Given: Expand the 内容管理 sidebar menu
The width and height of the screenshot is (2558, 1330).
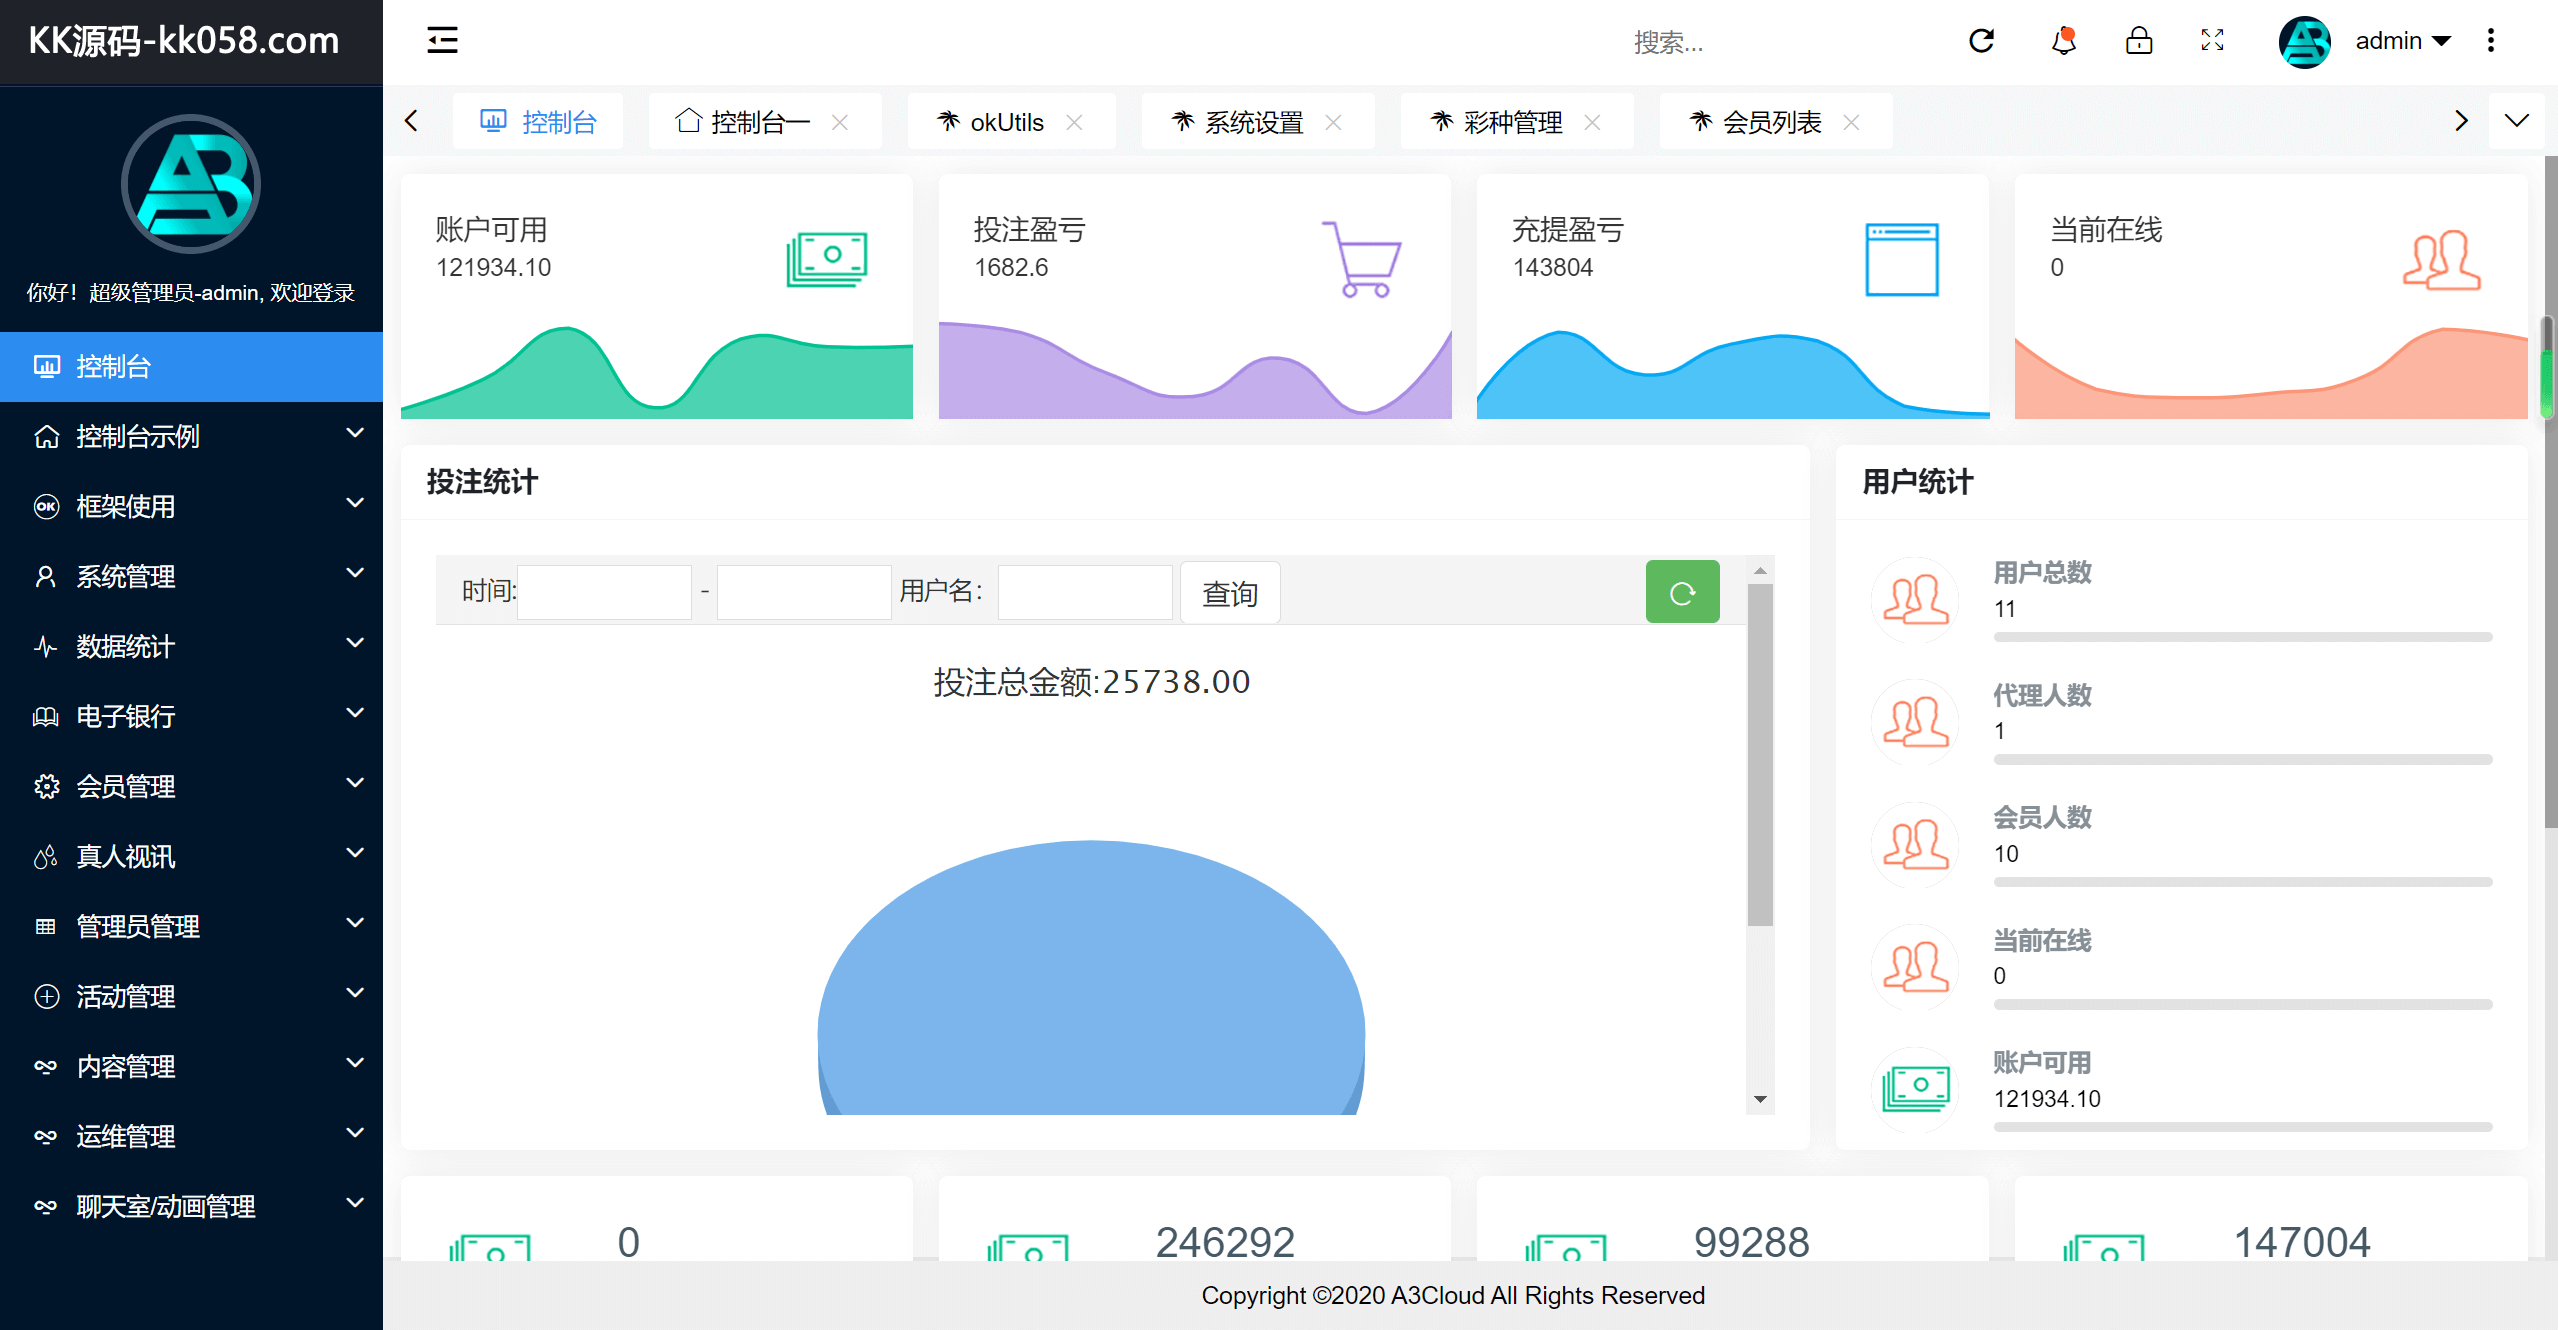Looking at the screenshot, I should [x=191, y=1066].
